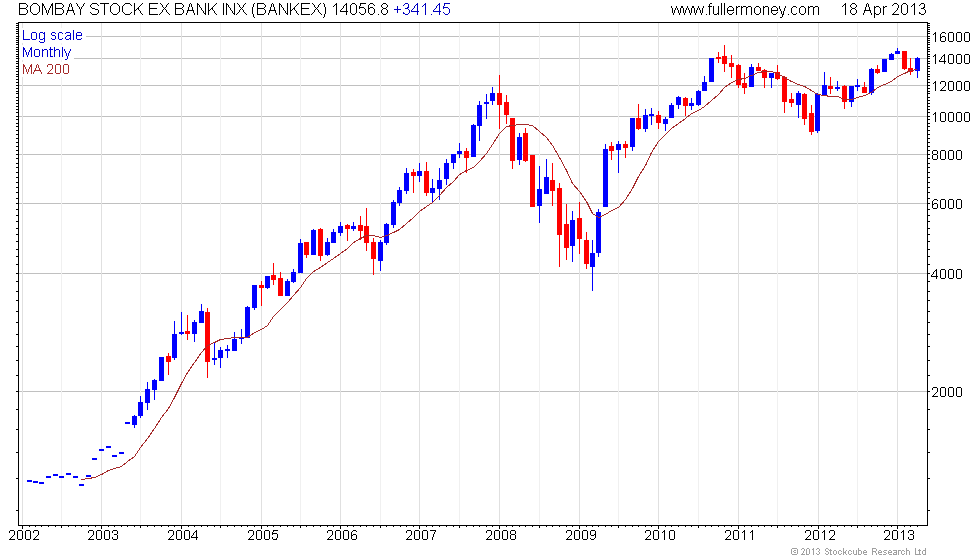Click the MA 200 legend label

(x=46, y=69)
